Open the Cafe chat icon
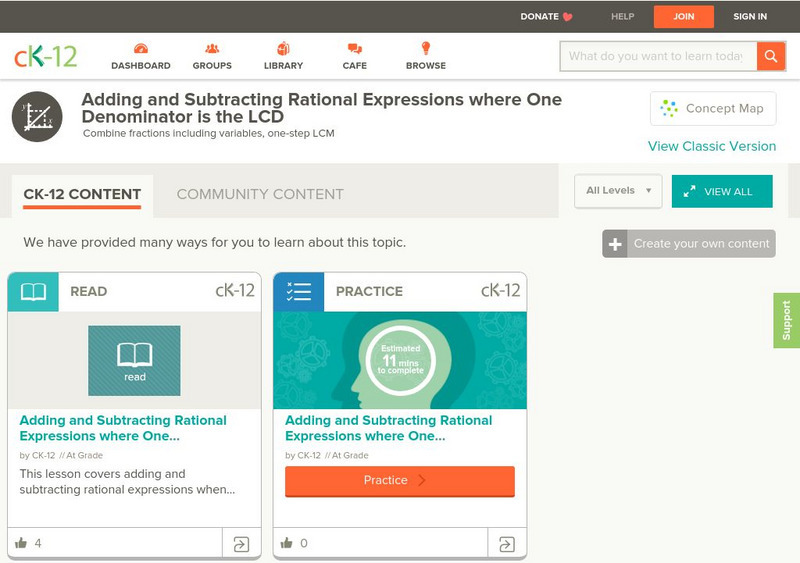Screen dimensions: 800x563 coord(354,49)
